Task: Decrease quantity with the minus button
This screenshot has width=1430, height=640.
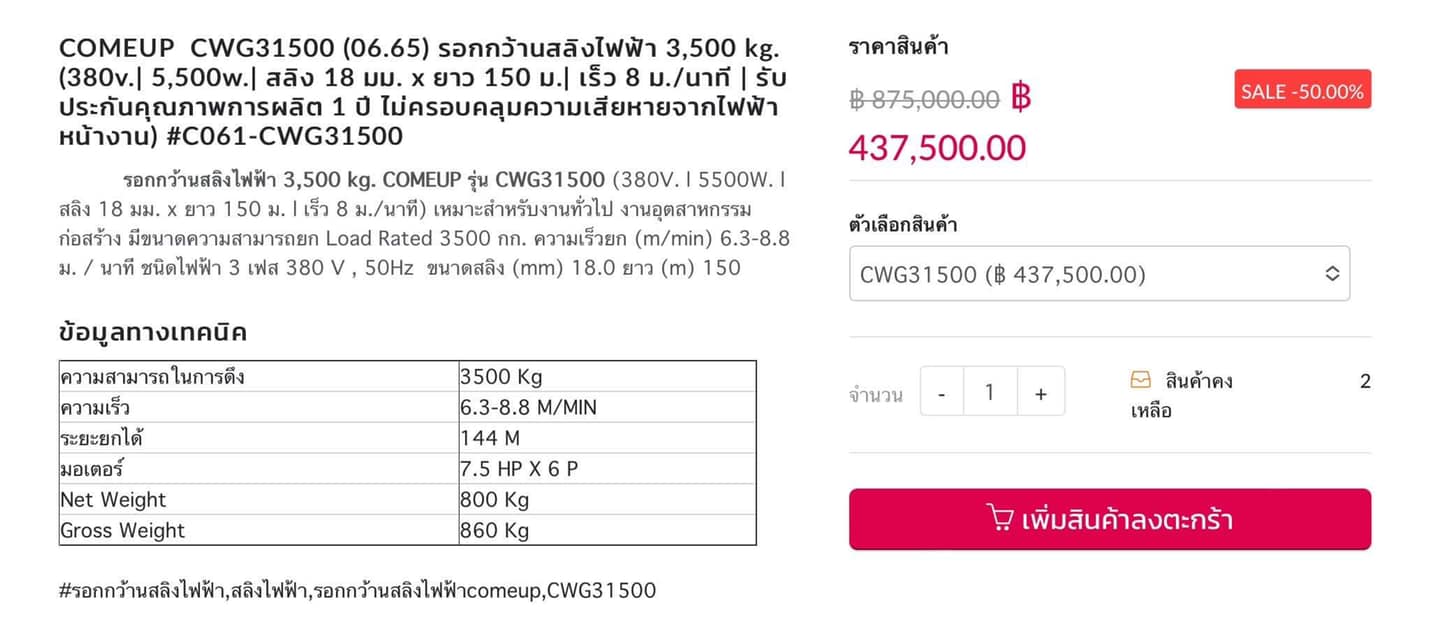Action: click(x=942, y=391)
